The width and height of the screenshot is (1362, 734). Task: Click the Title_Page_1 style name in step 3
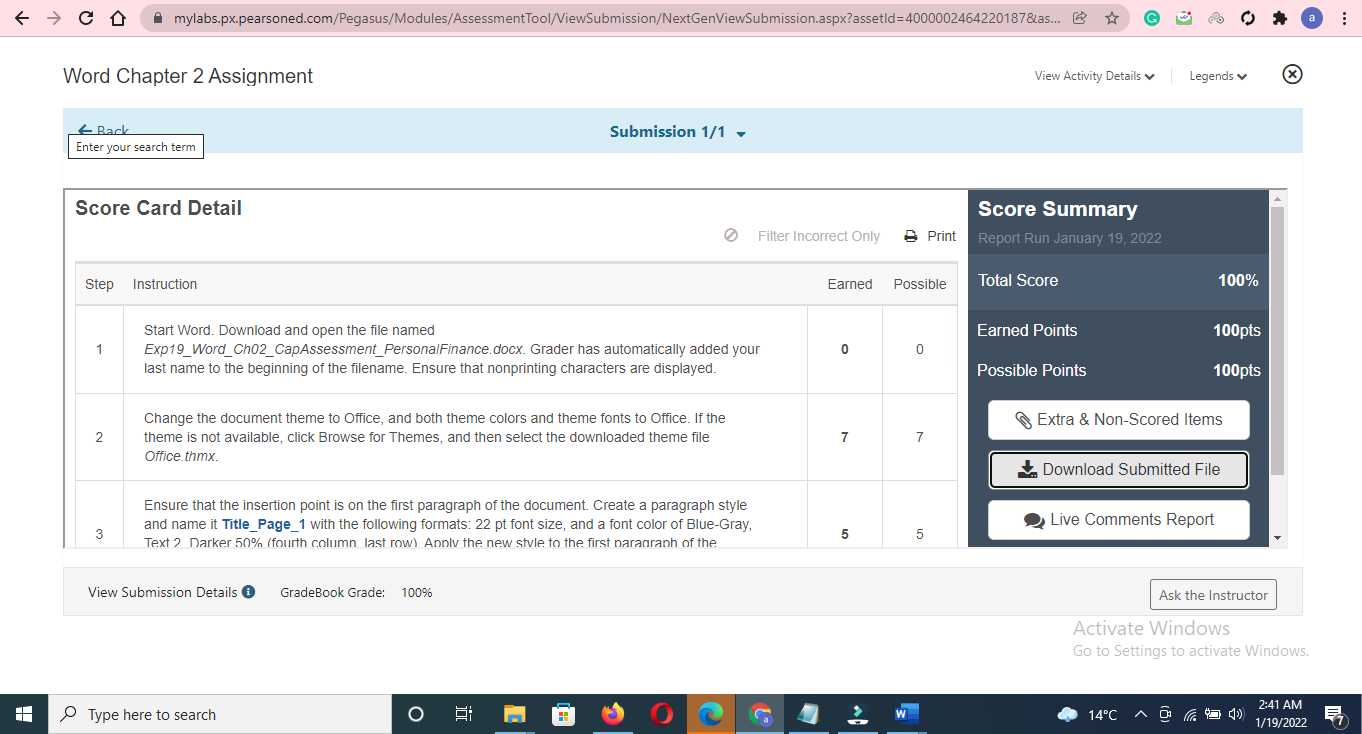click(264, 524)
